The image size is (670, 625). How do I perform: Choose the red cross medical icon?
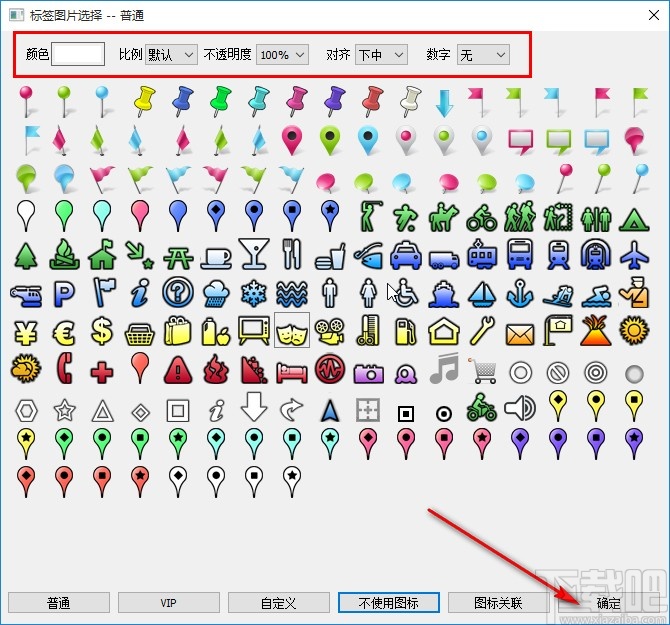[x=102, y=372]
